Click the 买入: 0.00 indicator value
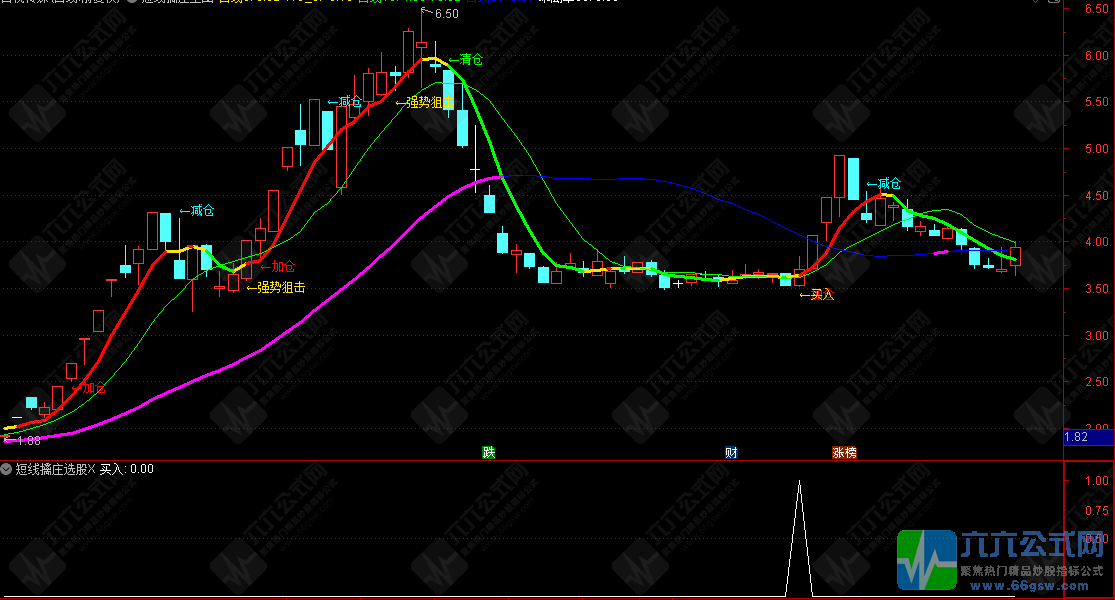Viewport: 1115px width, 600px height. [127, 469]
